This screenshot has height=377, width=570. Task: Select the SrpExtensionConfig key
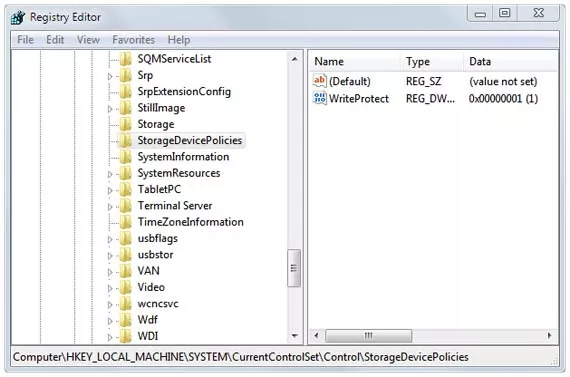pyautogui.click(x=184, y=91)
